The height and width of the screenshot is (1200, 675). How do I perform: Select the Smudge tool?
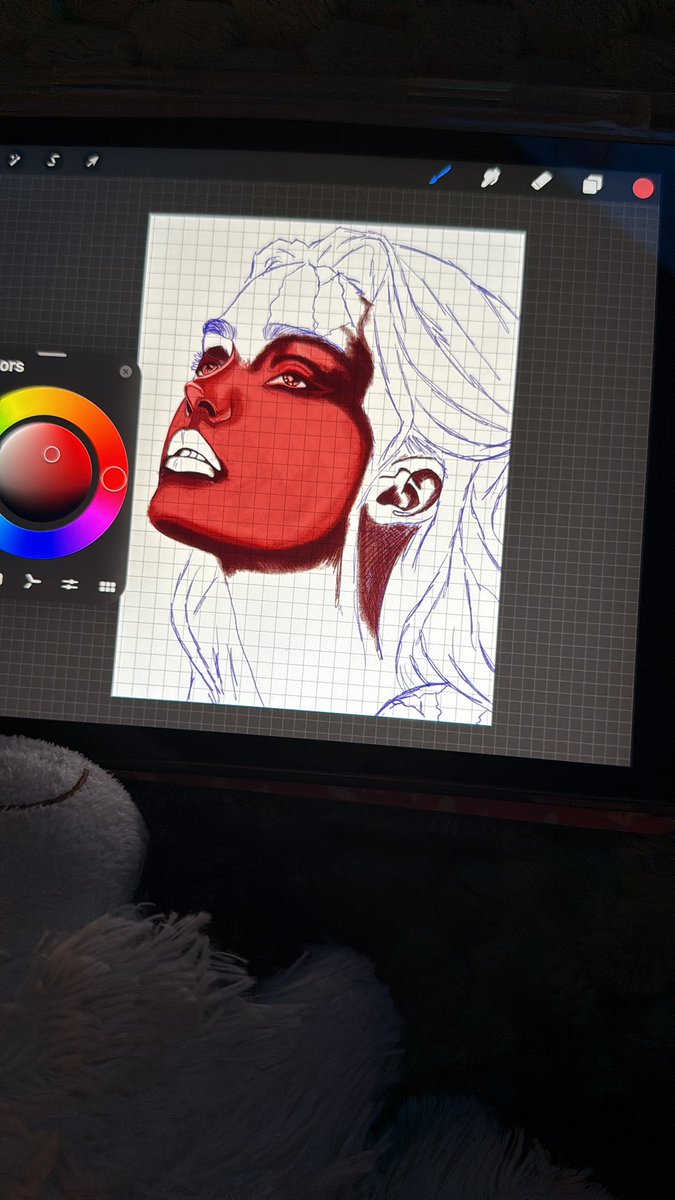[490, 178]
